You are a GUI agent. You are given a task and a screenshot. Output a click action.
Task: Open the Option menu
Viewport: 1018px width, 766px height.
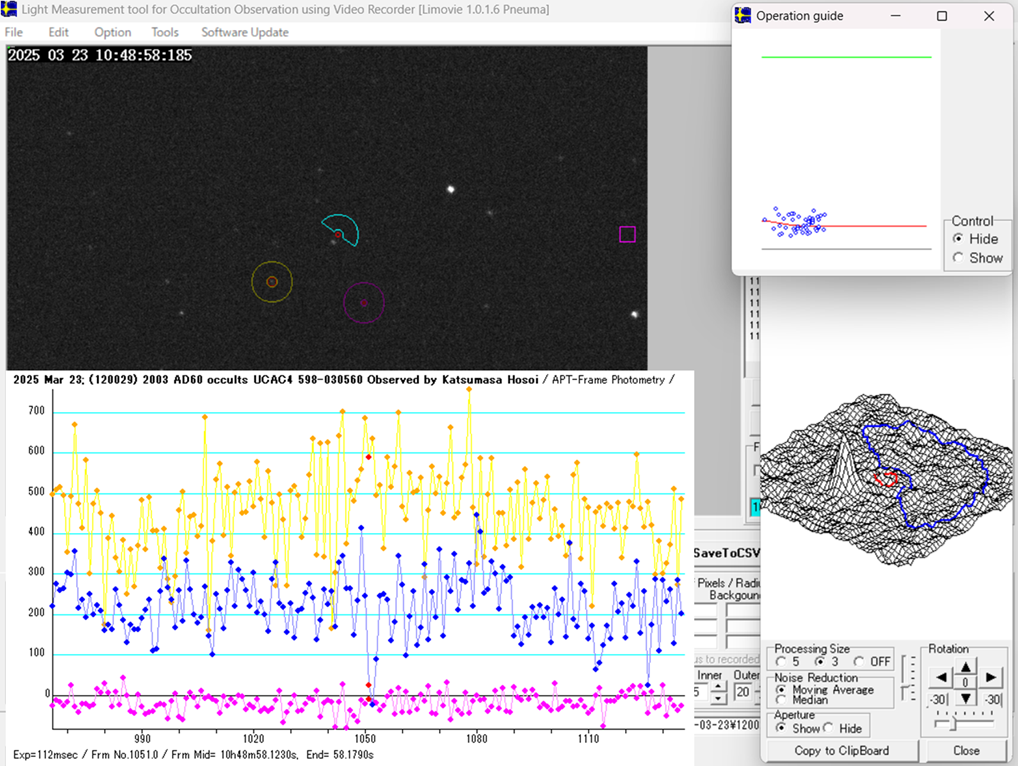113,32
